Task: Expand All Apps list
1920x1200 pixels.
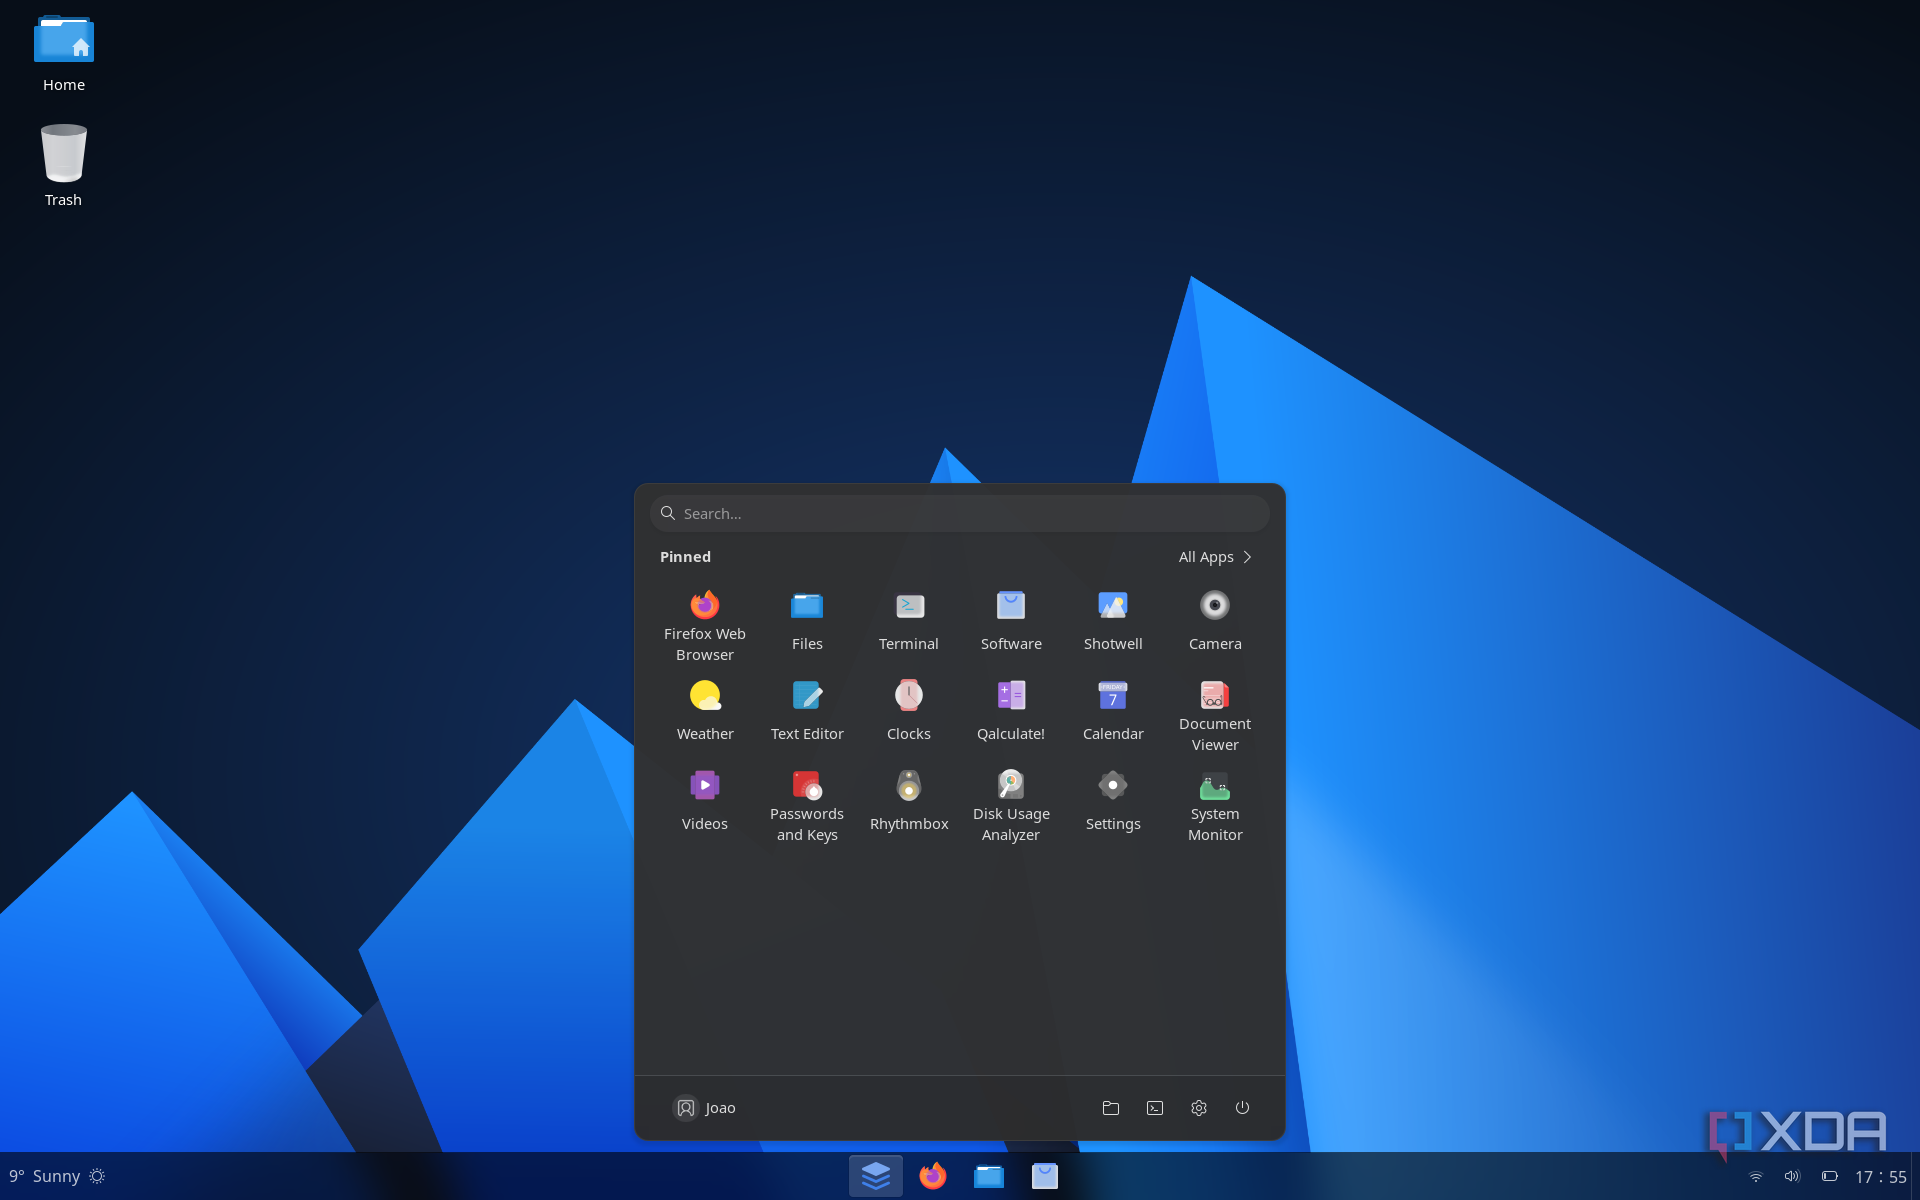Action: 1215,557
